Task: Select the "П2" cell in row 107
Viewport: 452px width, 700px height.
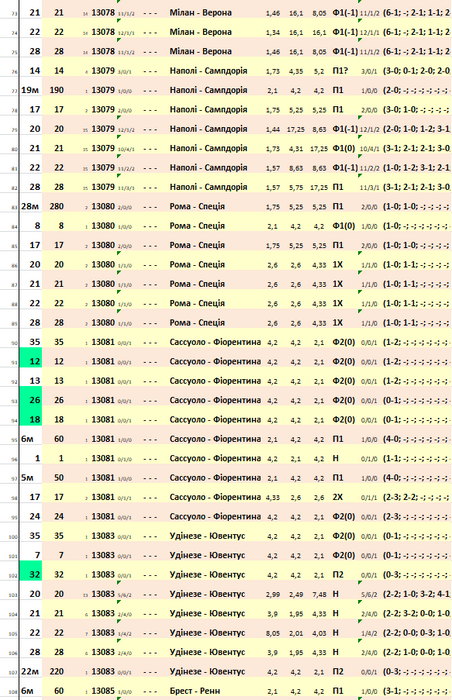Action: (x=338, y=671)
